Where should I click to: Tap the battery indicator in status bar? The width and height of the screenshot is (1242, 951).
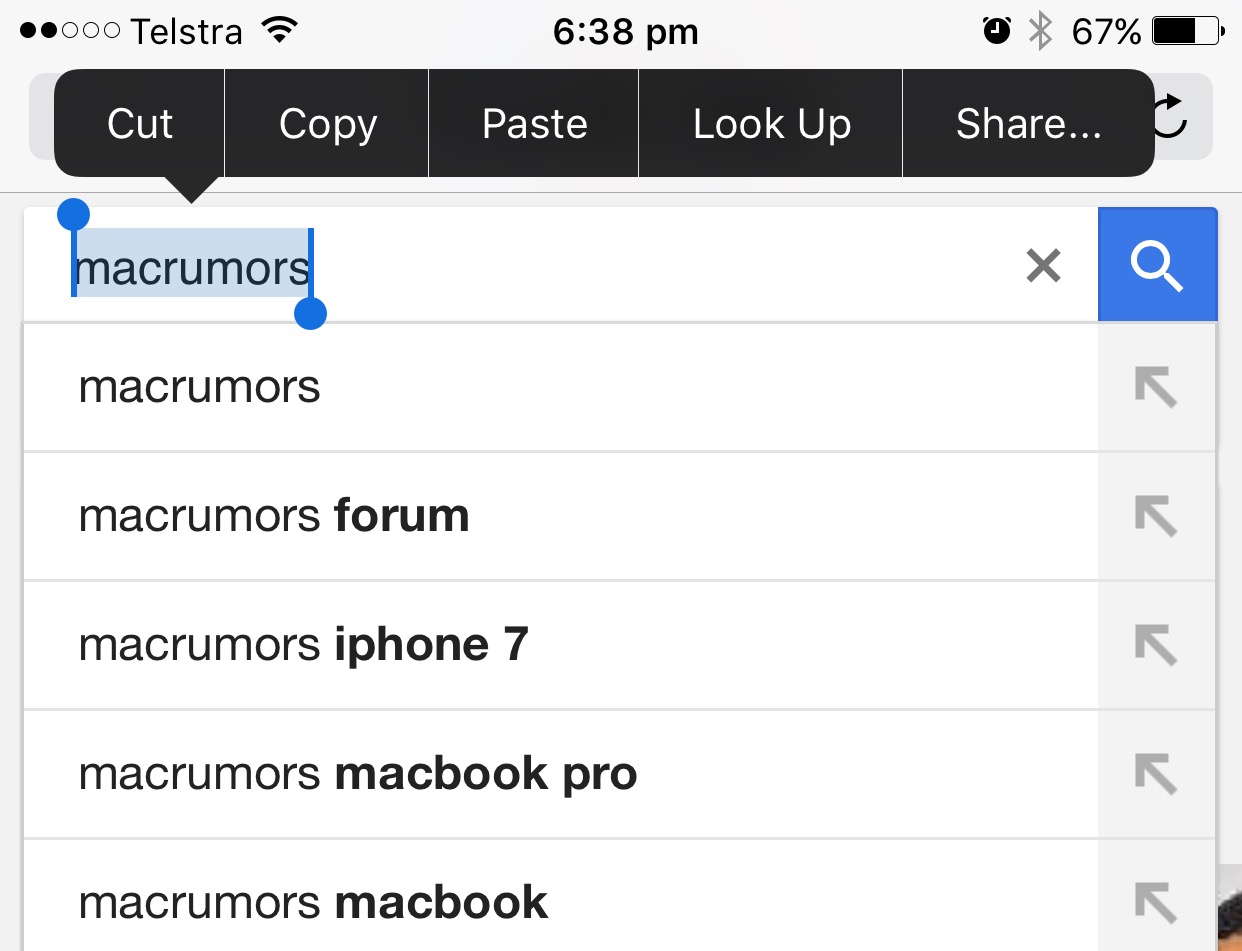tap(1187, 32)
